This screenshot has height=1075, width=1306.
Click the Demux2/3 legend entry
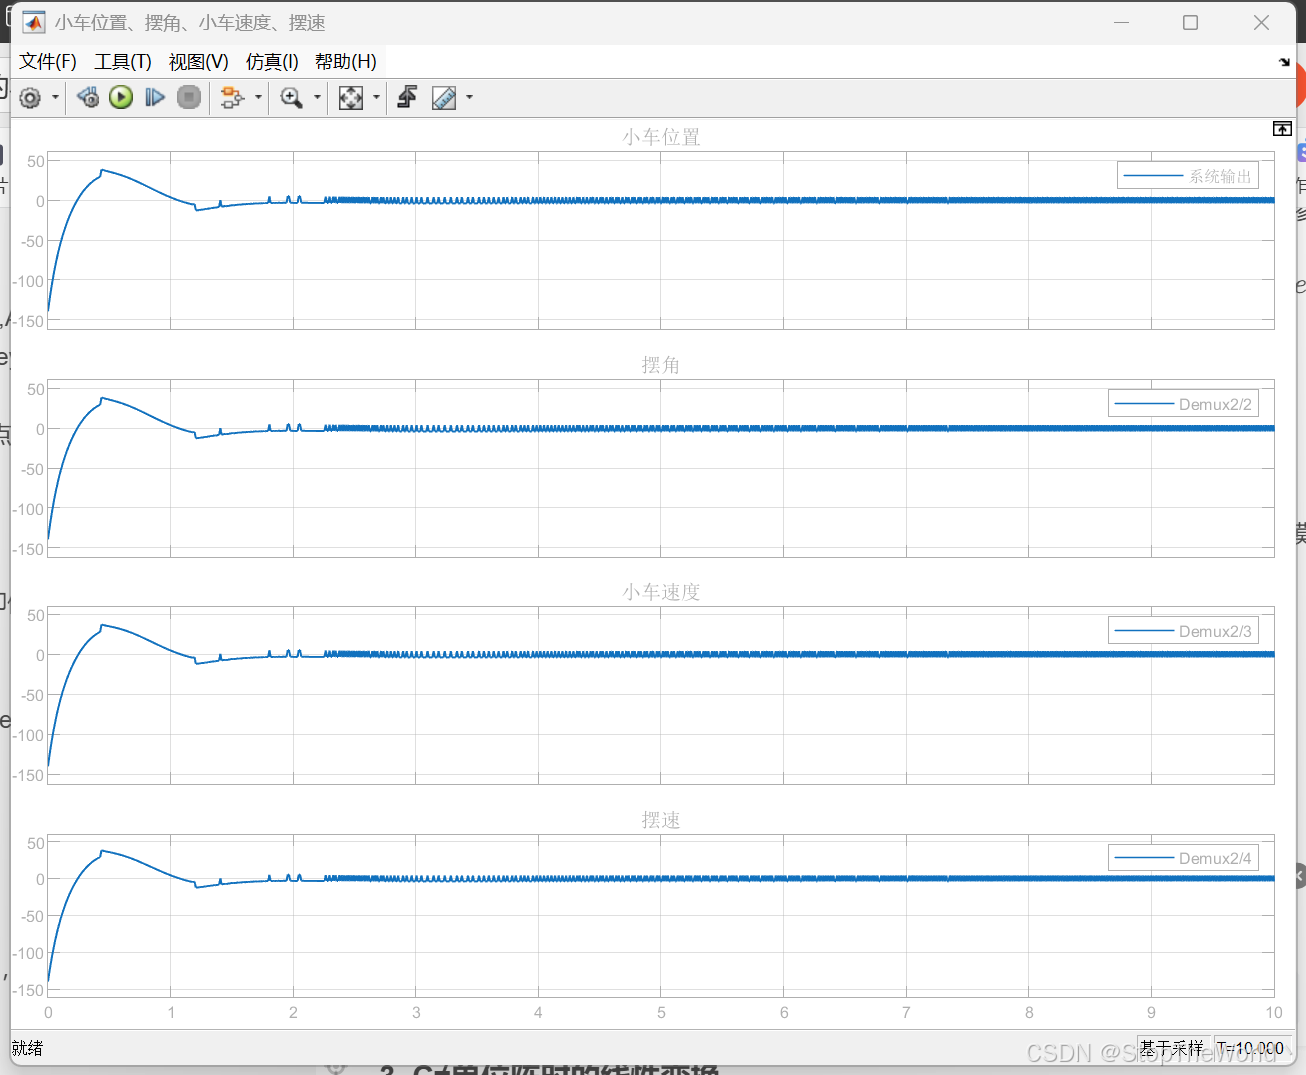(1183, 631)
